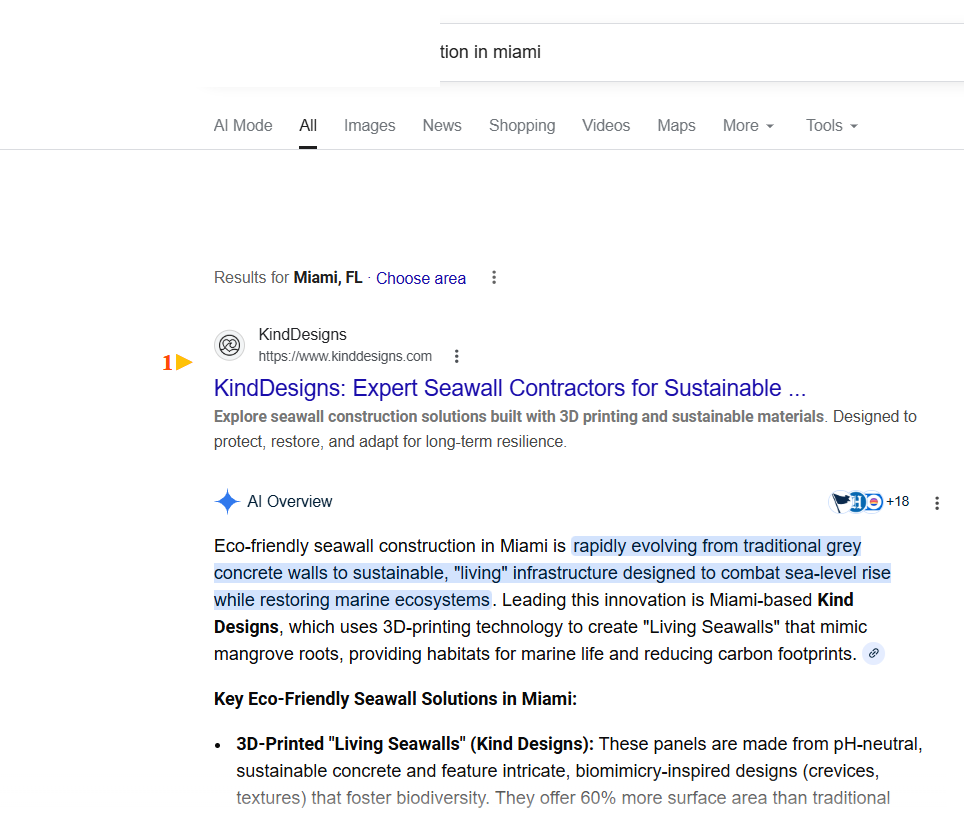The width and height of the screenshot is (964, 815).
Task: Click the orange arrow marker beside result 1
Action: point(183,363)
